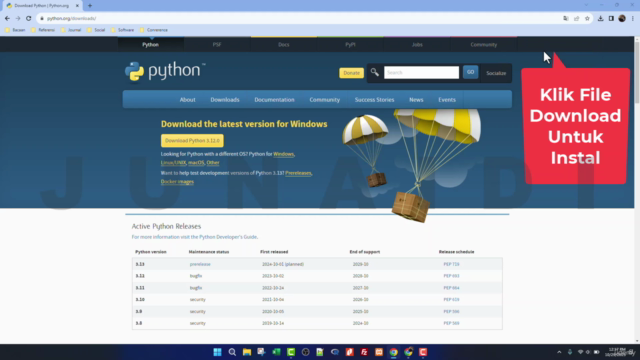640x360 pixels.
Task: Reload the python.org page
Action: (x=29, y=18)
